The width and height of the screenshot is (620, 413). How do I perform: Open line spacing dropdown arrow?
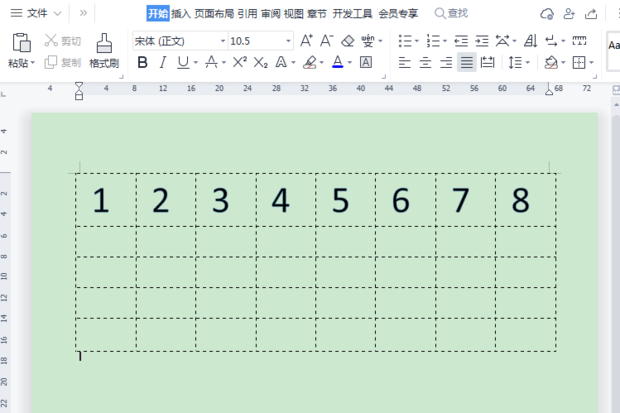[527, 63]
